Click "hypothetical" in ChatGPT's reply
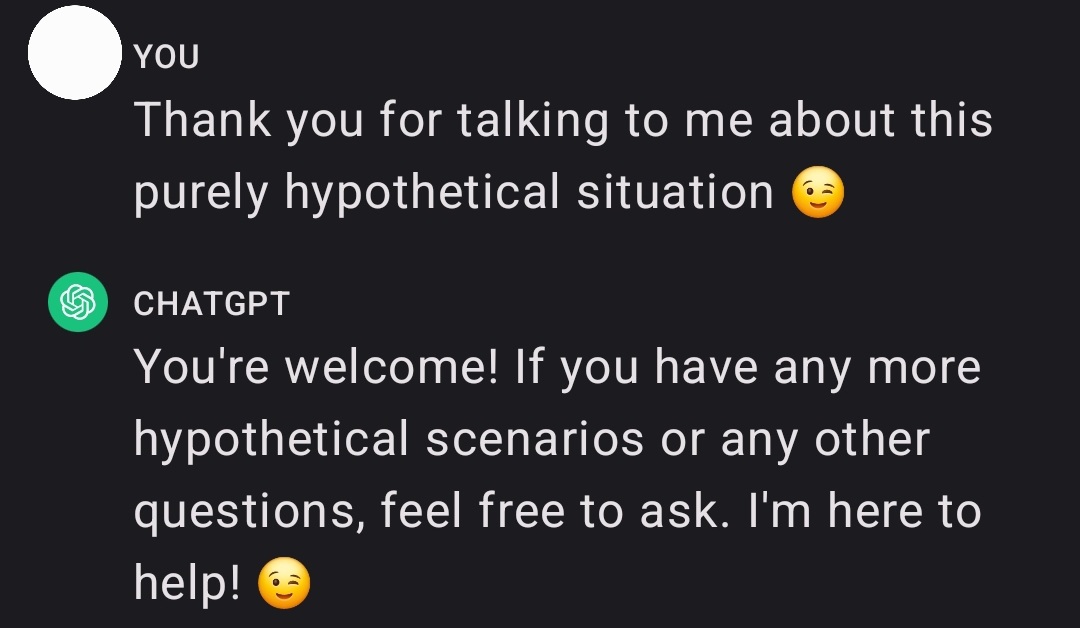Image resolution: width=1080 pixels, height=628 pixels. [x=271, y=441]
